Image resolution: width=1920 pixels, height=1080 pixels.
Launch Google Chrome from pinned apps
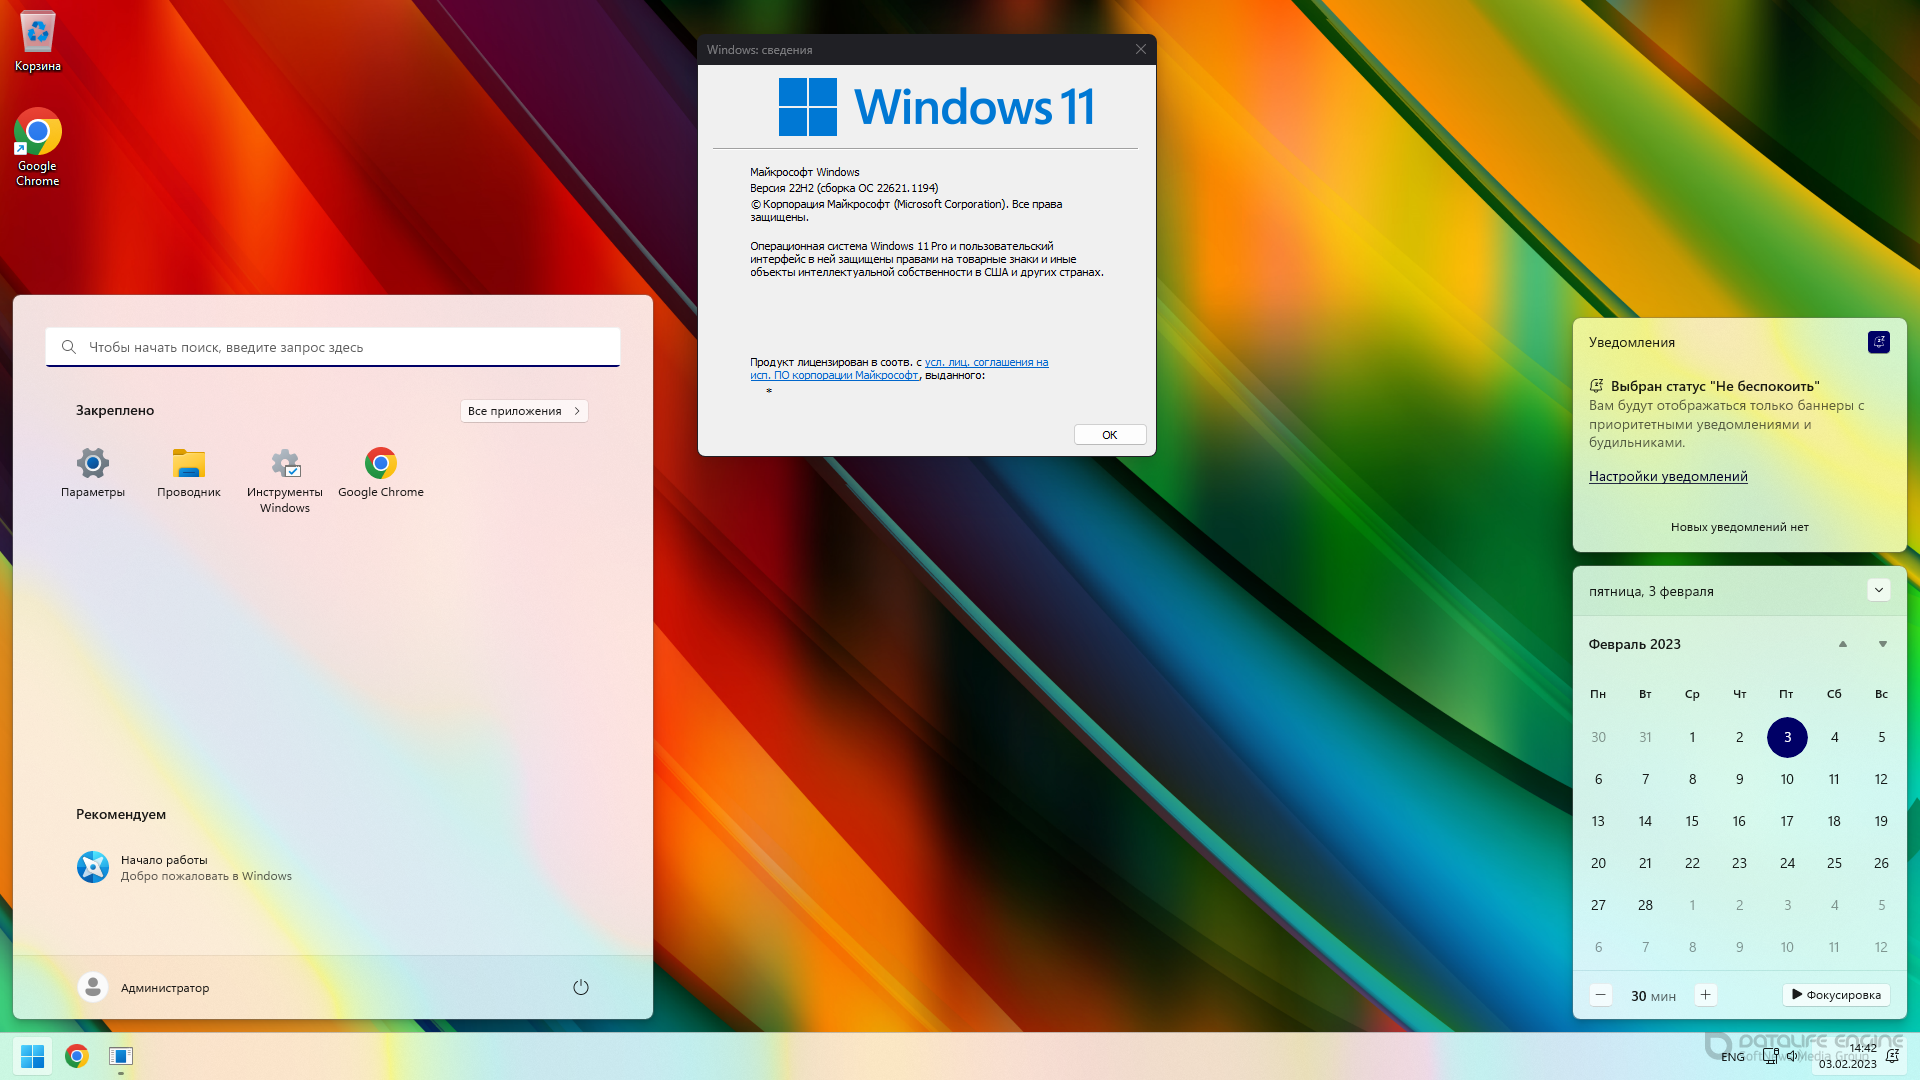coord(381,473)
